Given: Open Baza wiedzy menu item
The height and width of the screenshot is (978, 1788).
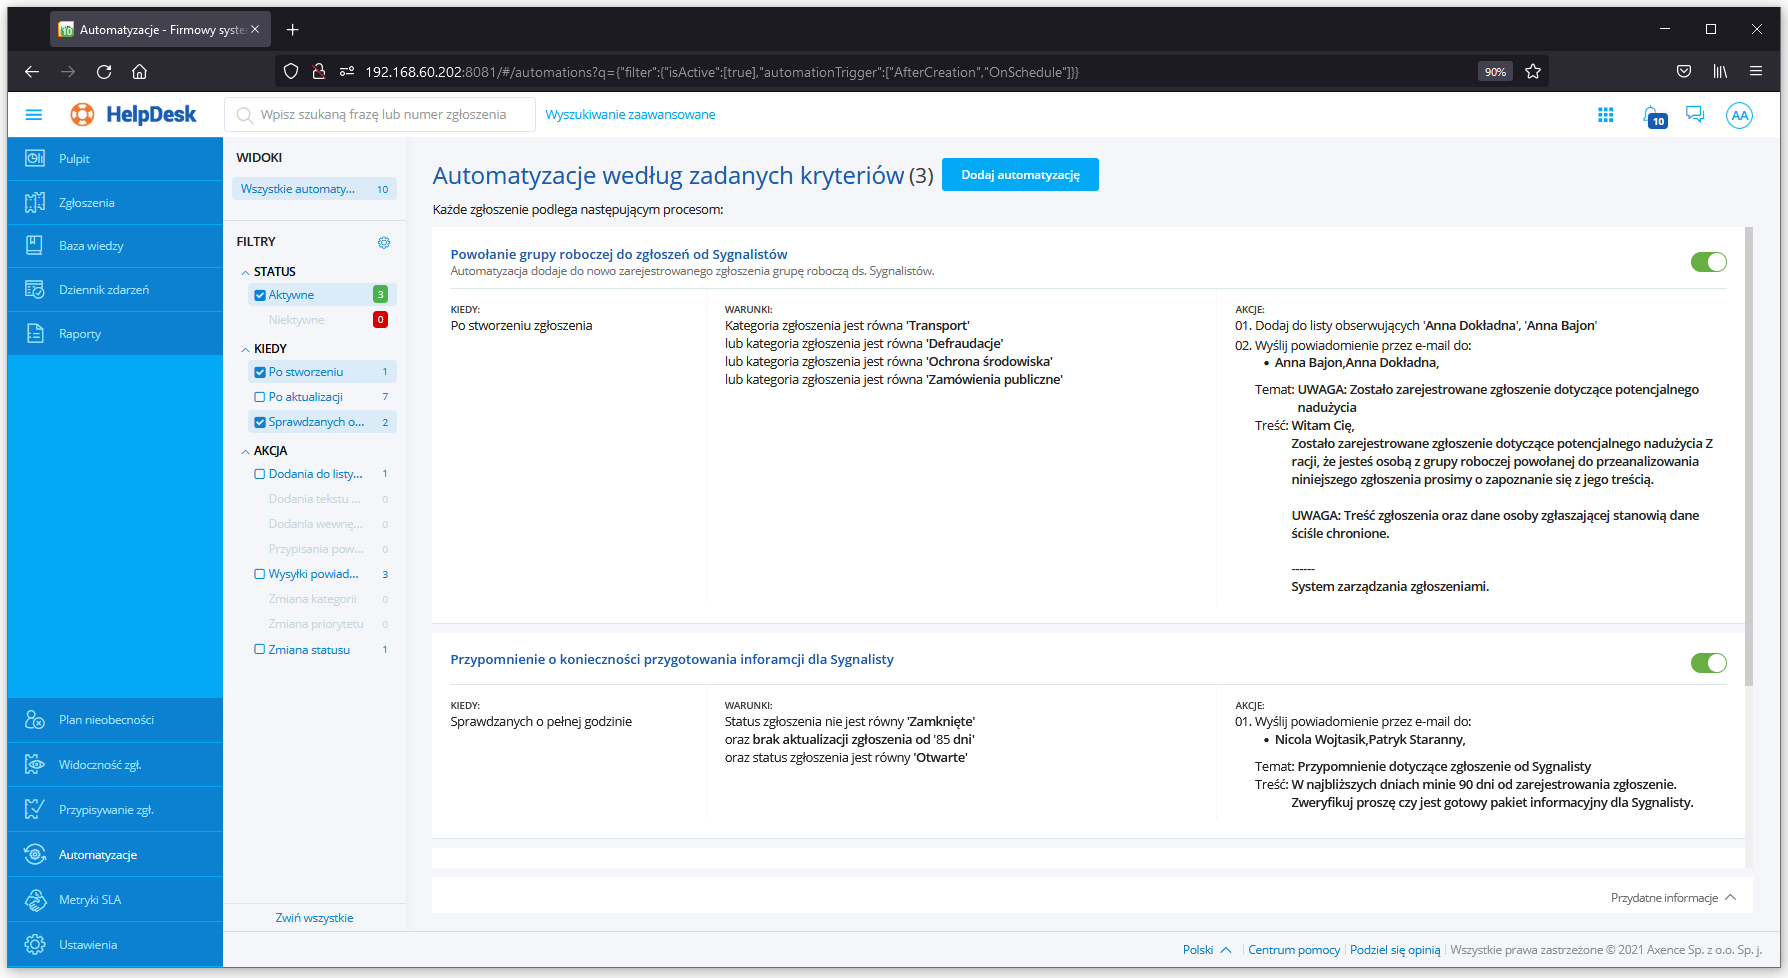Looking at the screenshot, I should click(x=115, y=245).
